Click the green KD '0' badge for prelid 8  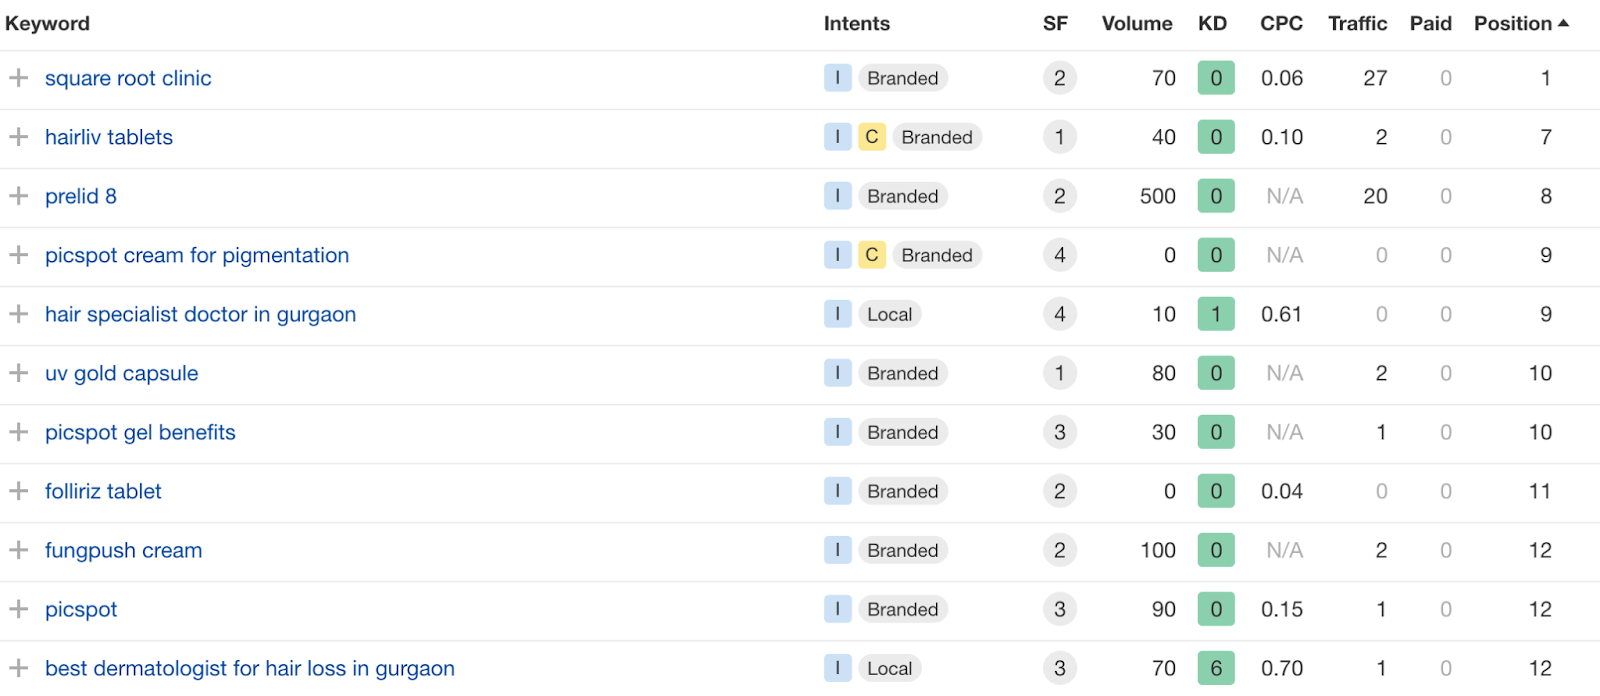point(1216,196)
